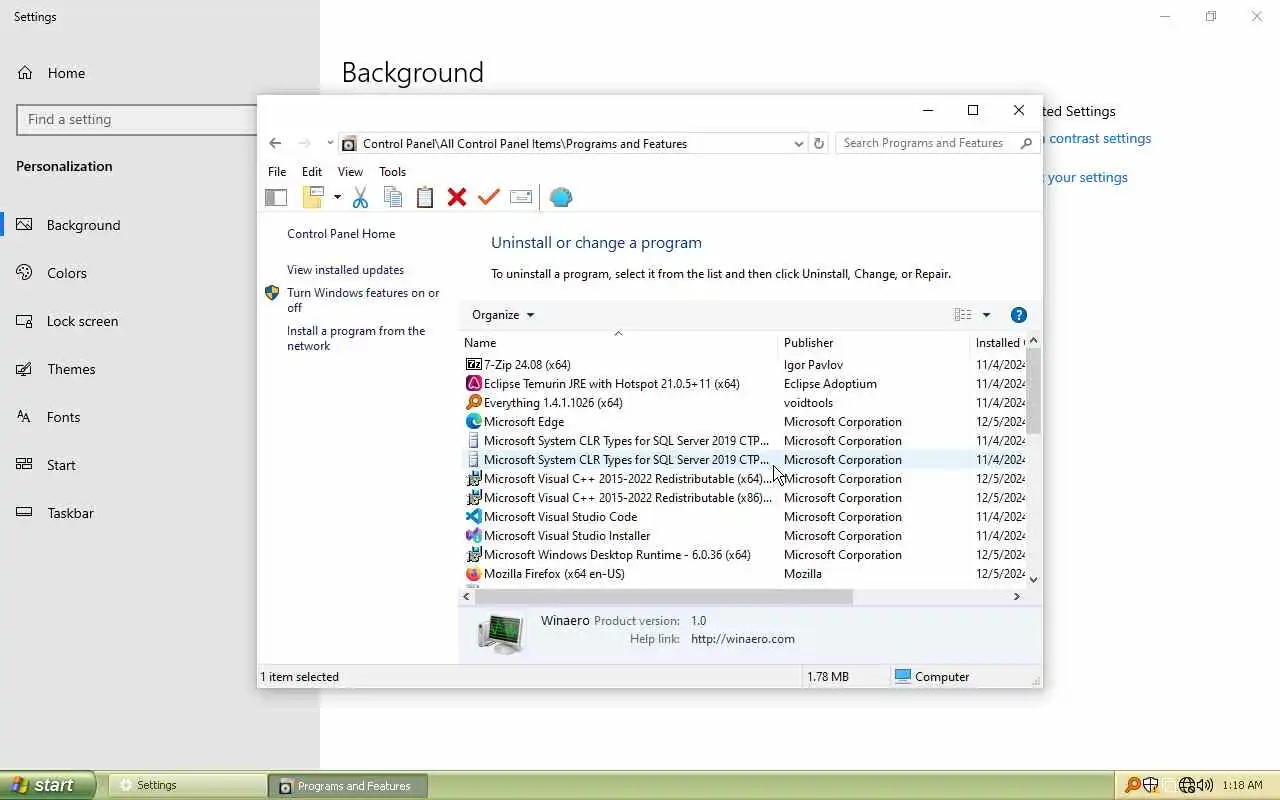
Task: Click the scroll-down arrow of program list
Action: coord(1034,579)
